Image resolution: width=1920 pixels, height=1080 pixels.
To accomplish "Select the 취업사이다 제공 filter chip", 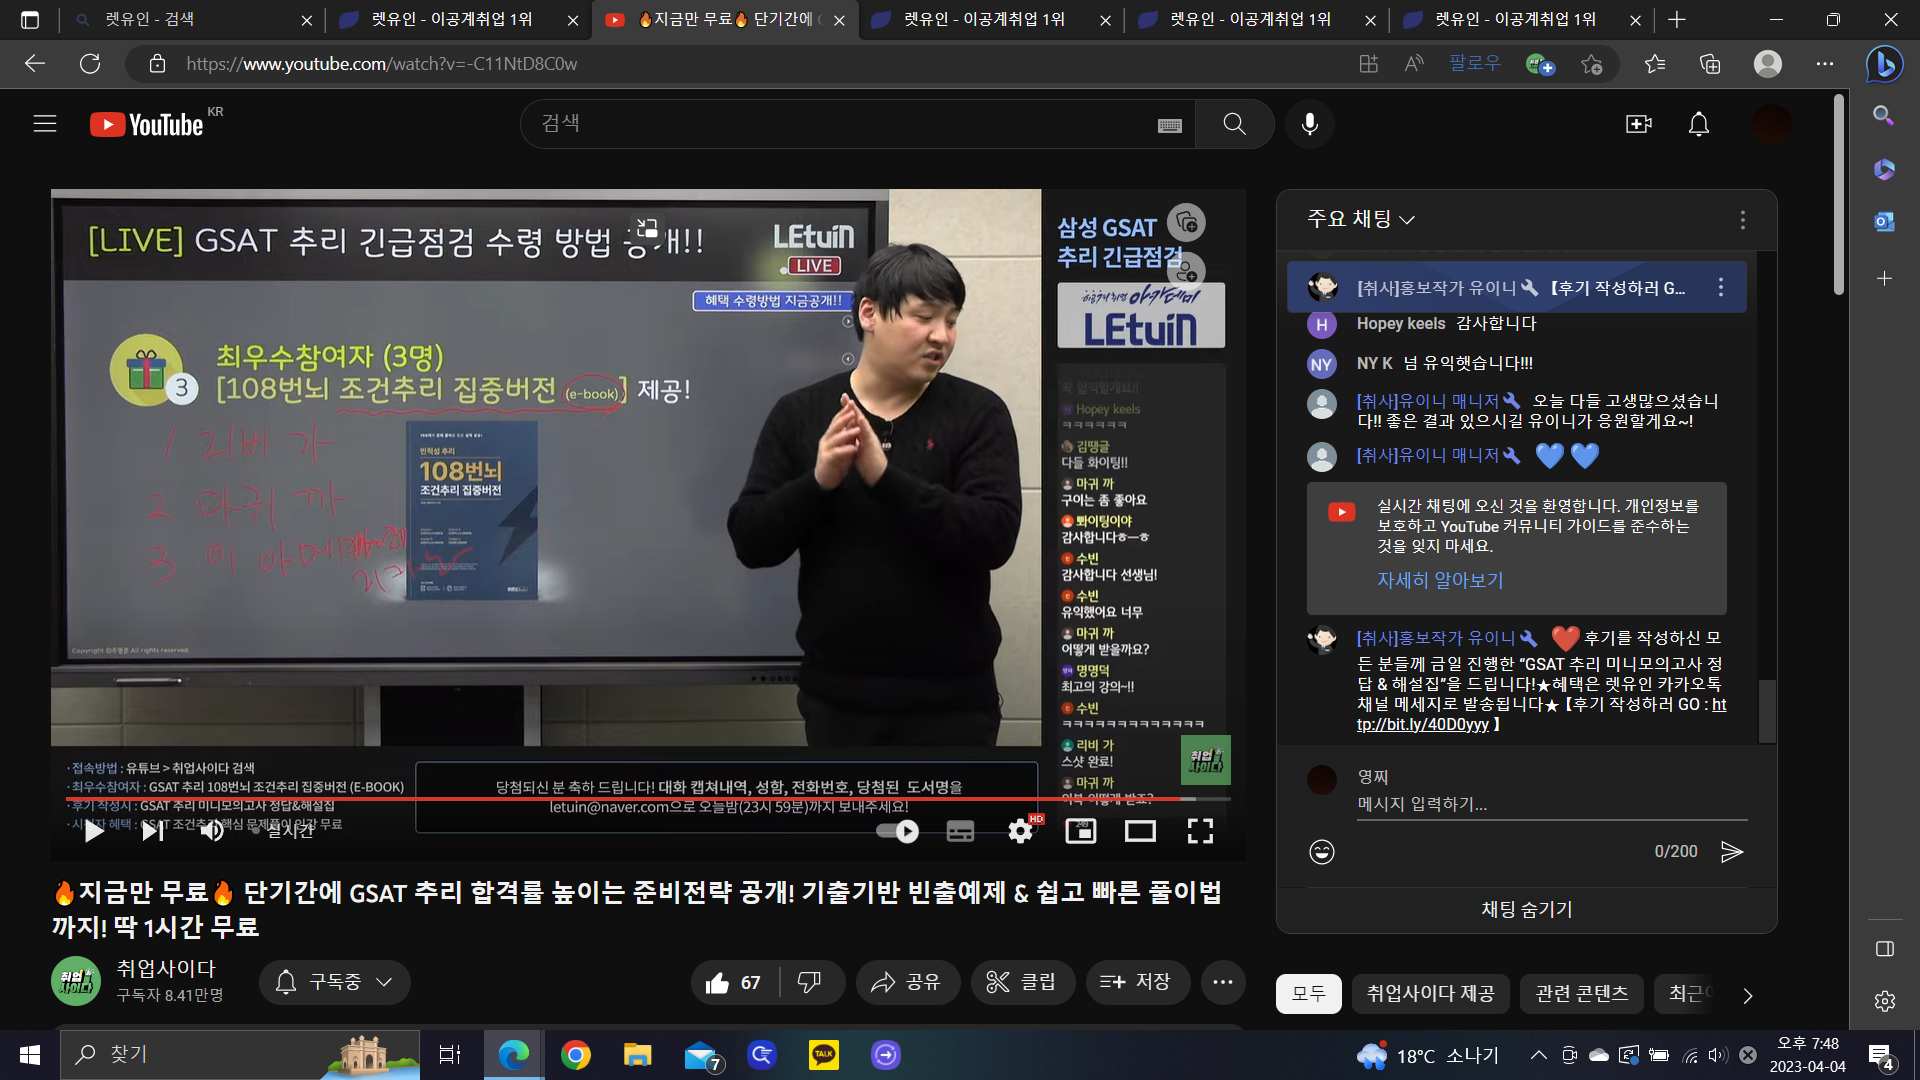I will click(x=1430, y=994).
